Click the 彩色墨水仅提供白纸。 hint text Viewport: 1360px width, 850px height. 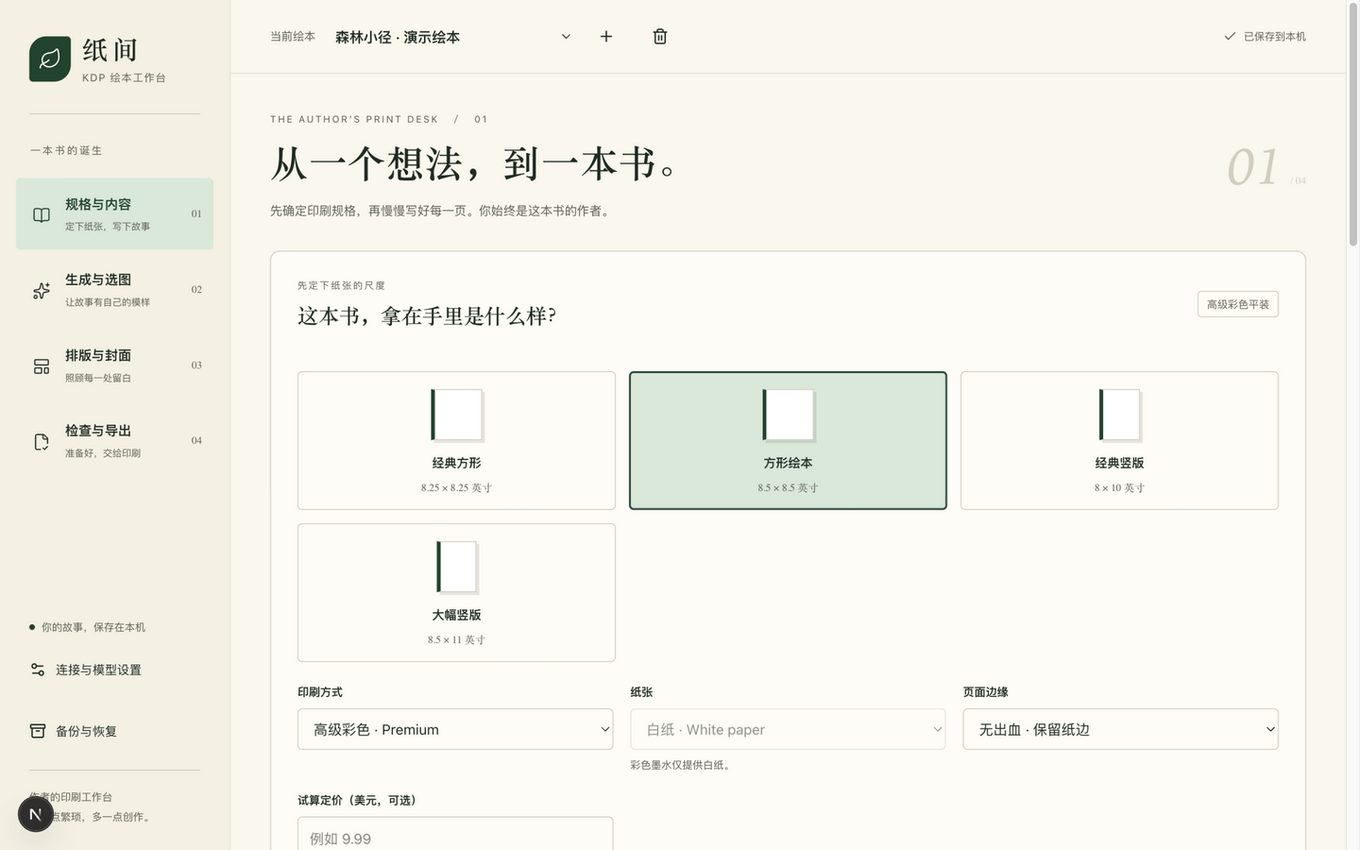coord(681,765)
